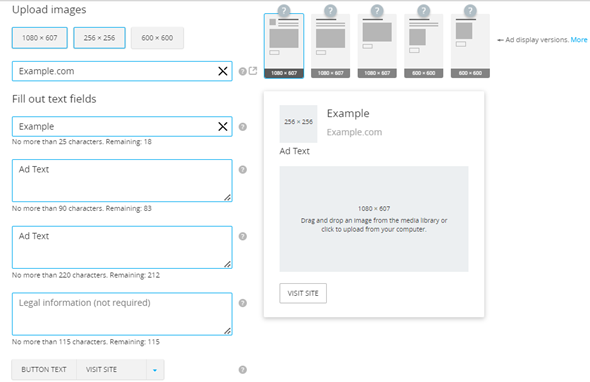Viewport: 590px width, 382px height.
Task: Open the More link for ad versions
Action: tap(579, 40)
